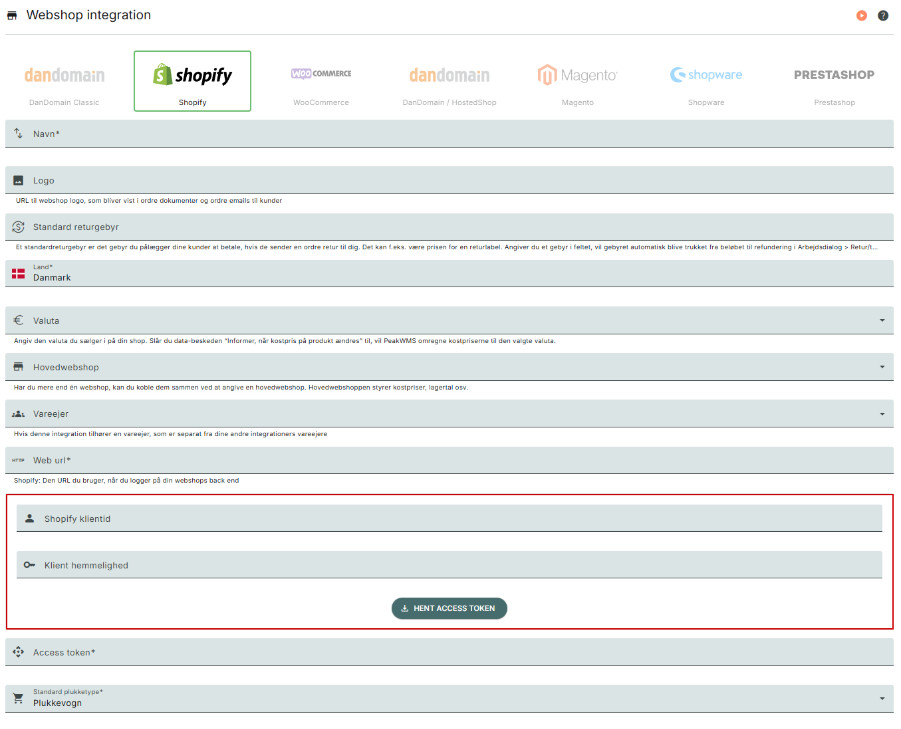
Task: Open the help question mark icon
Action: click(883, 16)
